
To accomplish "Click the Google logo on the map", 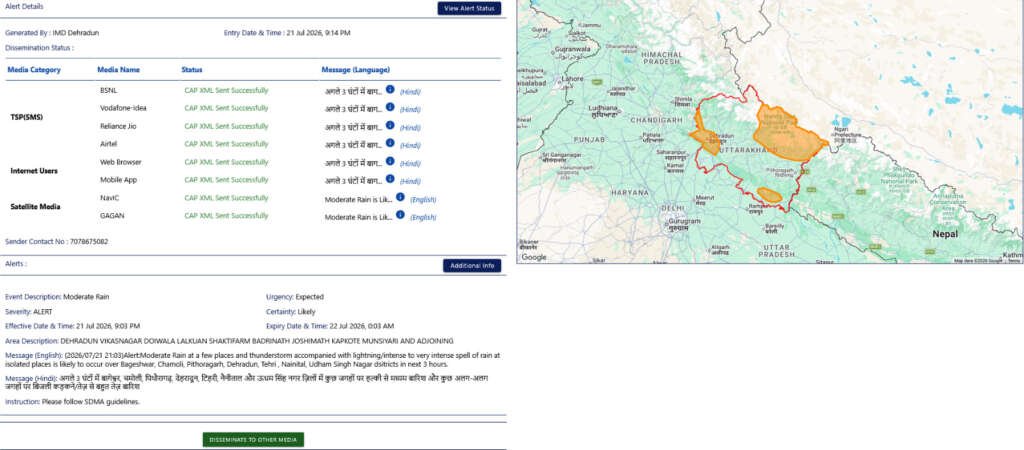I will tap(534, 257).
